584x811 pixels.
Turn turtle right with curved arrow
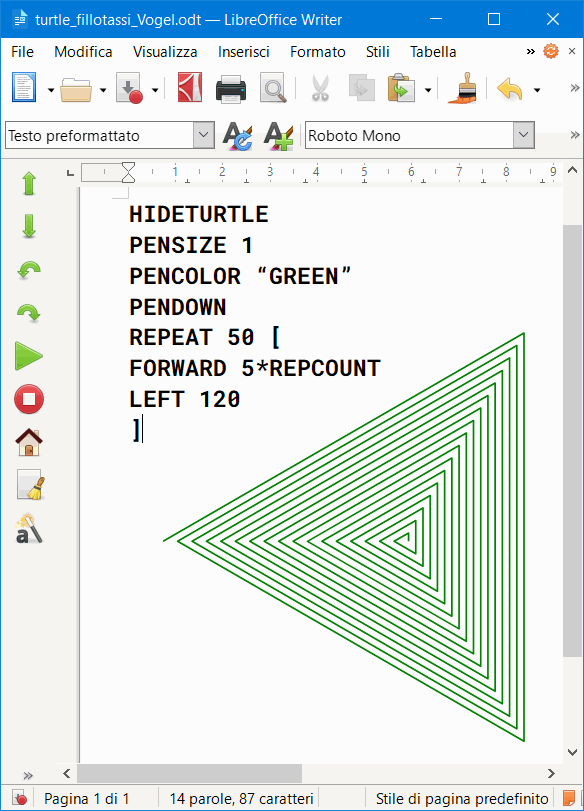coord(29,313)
